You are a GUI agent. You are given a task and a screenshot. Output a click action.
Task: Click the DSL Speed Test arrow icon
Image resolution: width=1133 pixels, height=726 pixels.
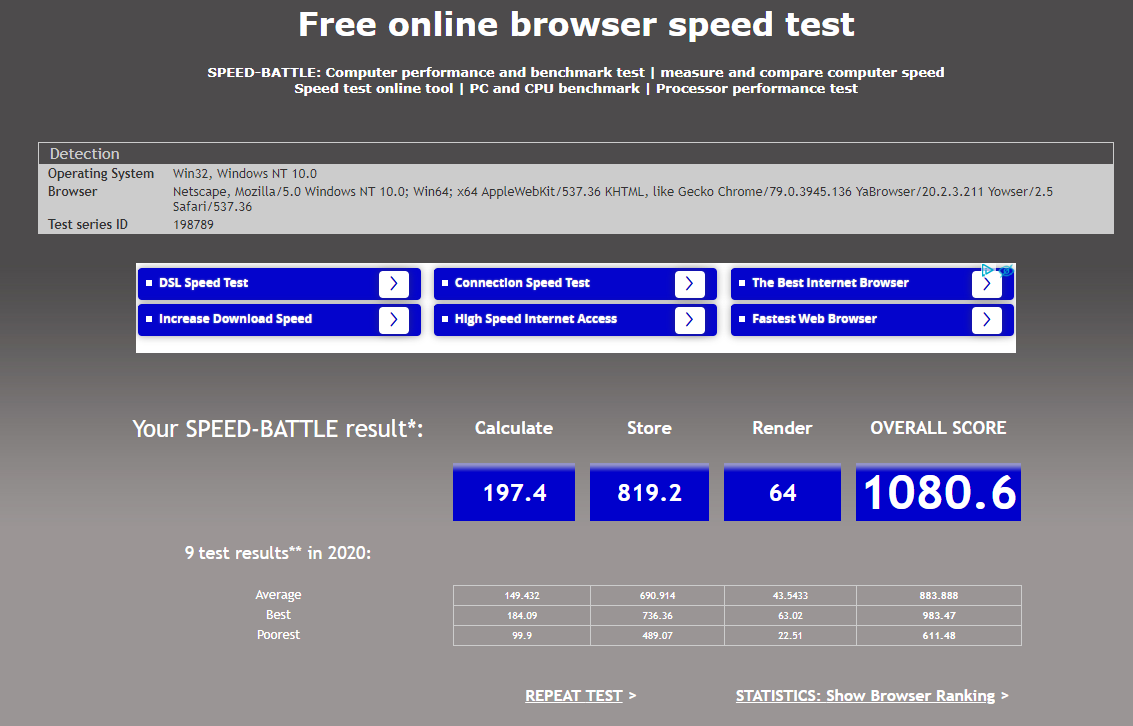tap(394, 284)
